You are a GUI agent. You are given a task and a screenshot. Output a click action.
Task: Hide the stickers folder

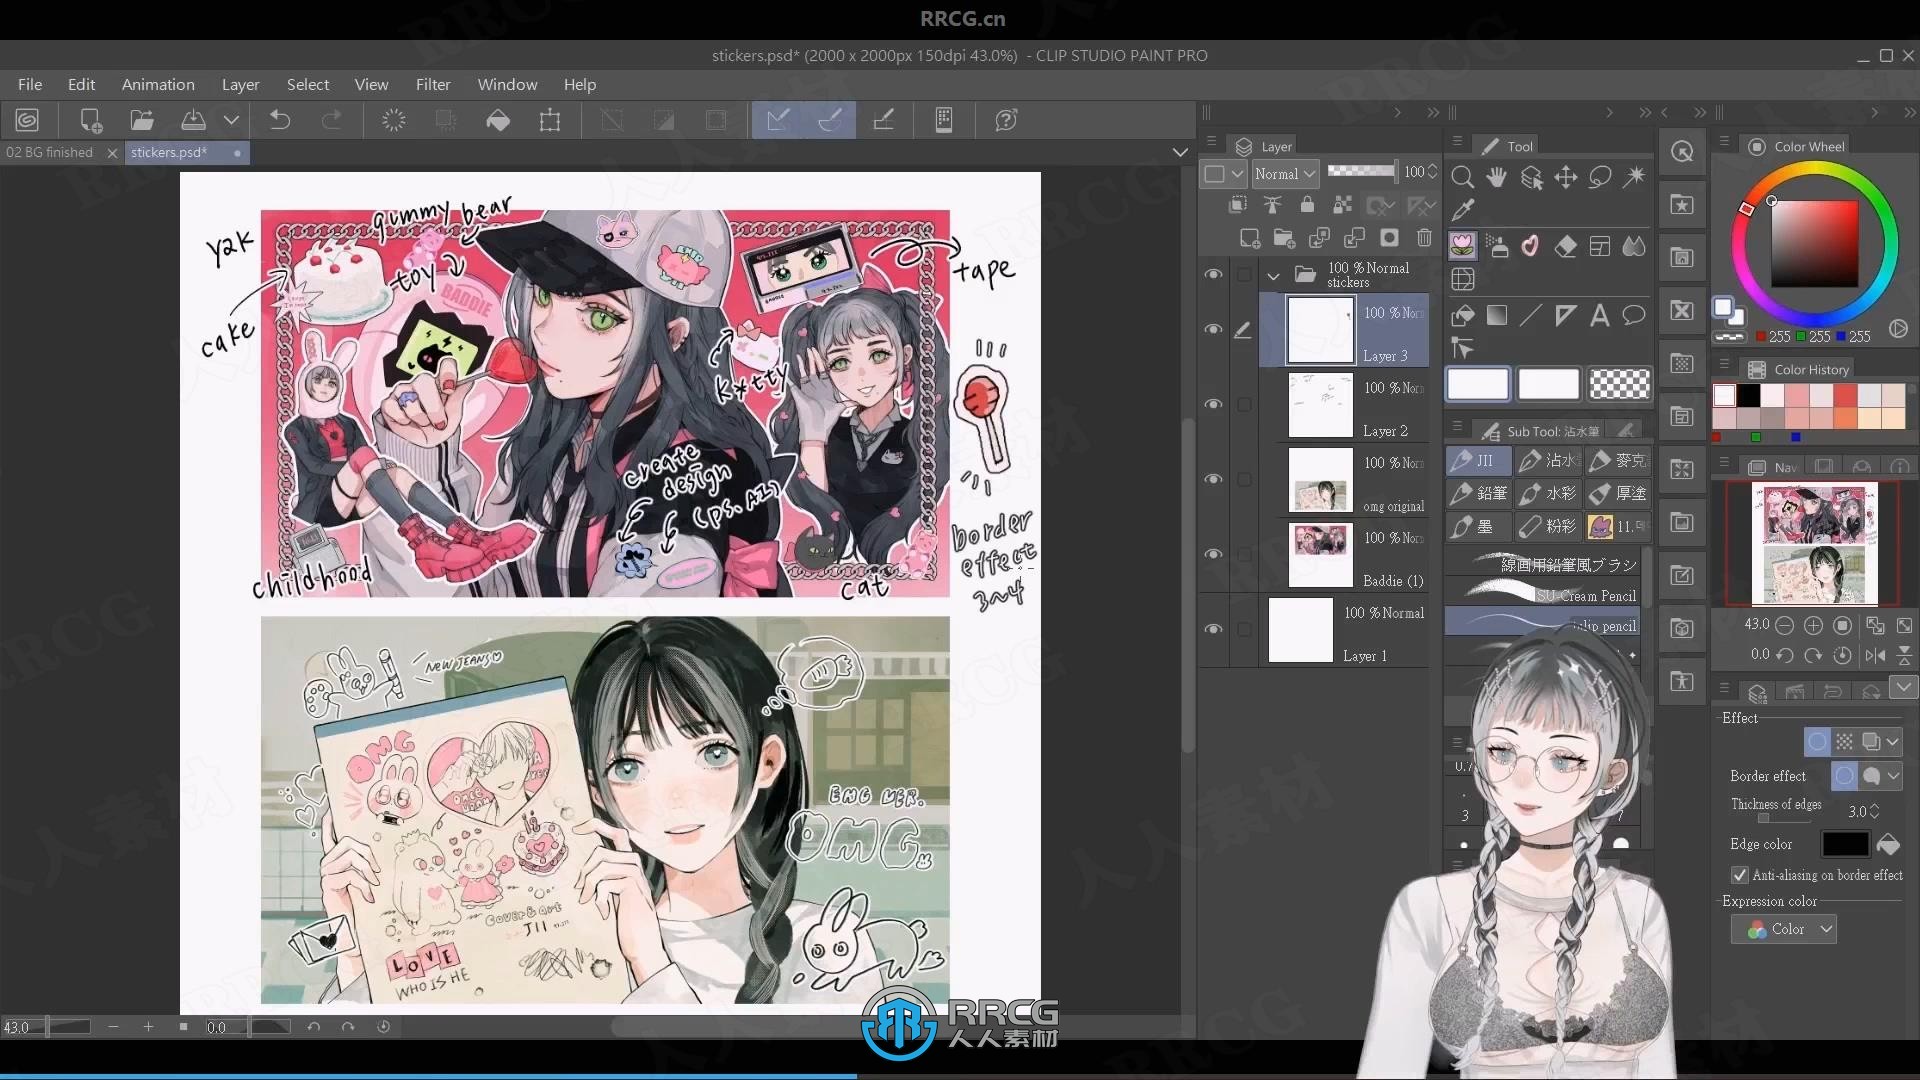coord(1213,274)
